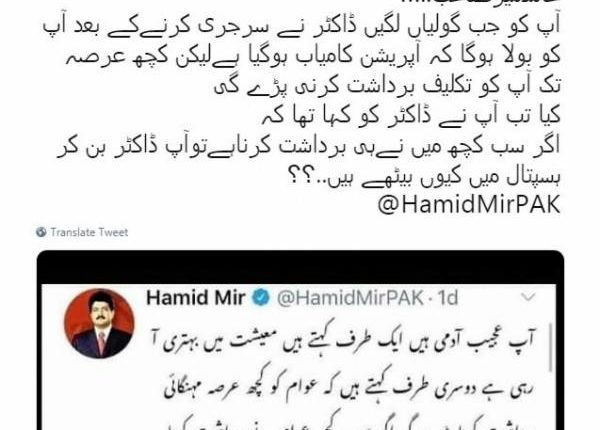Viewport: 600px width, 430px height.
Task: Click the Hamid Mir display name
Action: [x=196, y=298]
